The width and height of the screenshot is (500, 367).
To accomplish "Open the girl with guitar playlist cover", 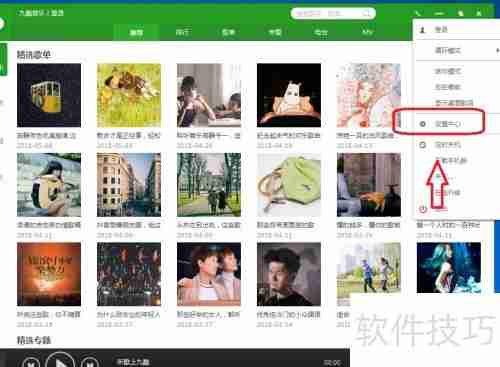I will (x=49, y=185).
